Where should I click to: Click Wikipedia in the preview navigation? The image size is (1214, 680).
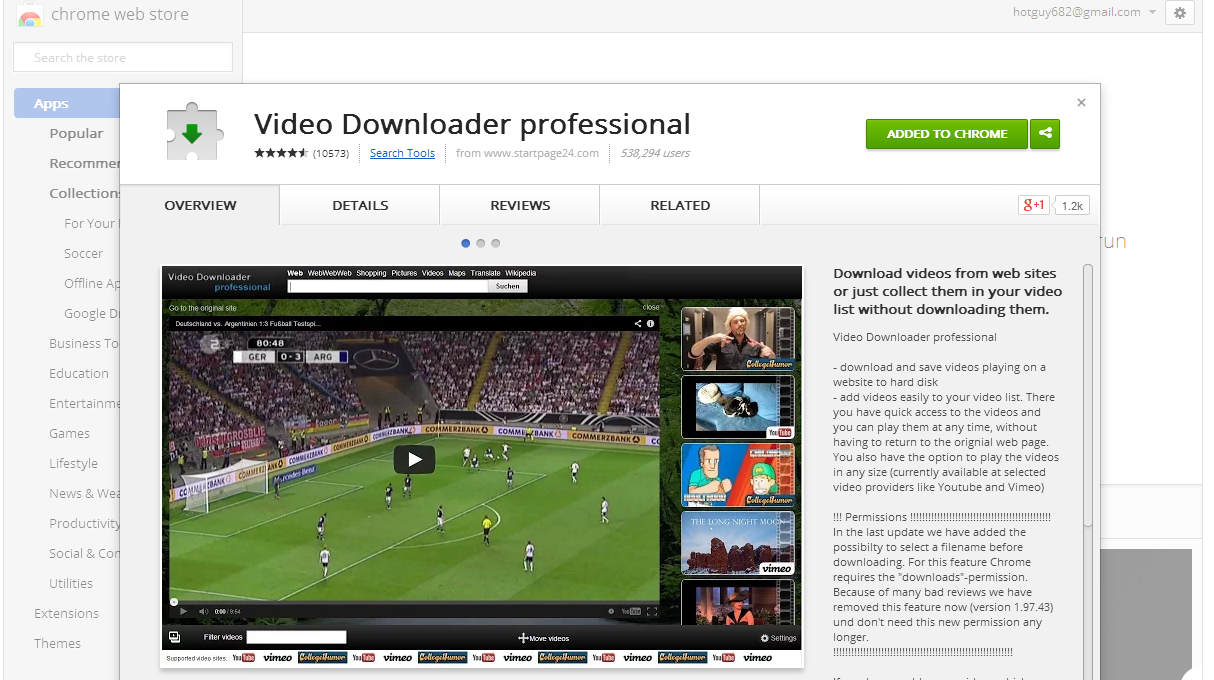pyautogui.click(x=521, y=273)
